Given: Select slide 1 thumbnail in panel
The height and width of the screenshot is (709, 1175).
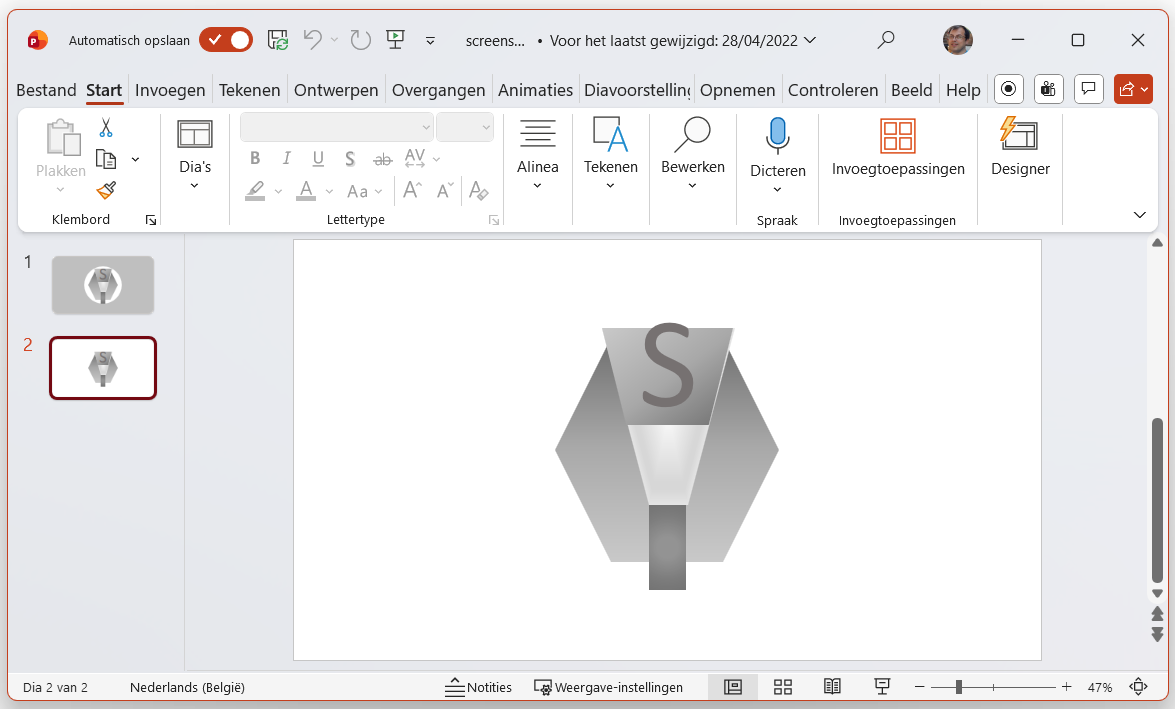Looking at the screenshot, I should (103, 284).
